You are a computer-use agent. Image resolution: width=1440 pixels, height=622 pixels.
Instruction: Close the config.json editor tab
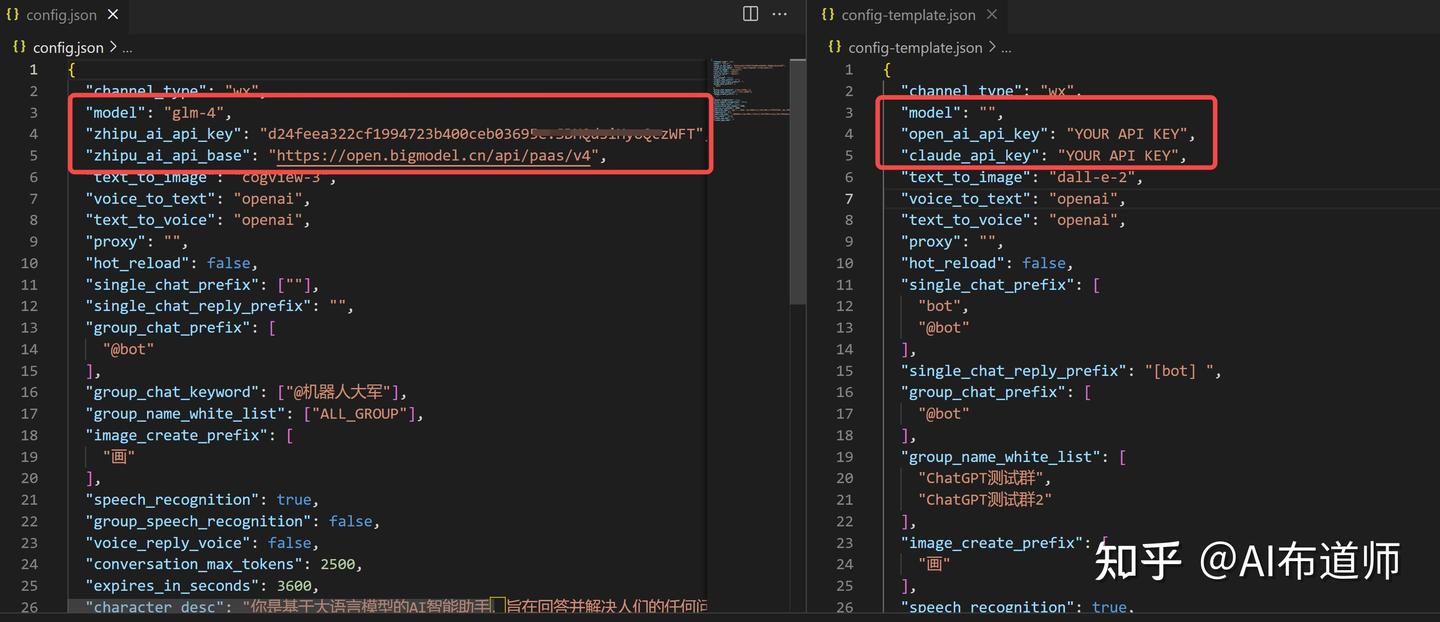point(112,15)
